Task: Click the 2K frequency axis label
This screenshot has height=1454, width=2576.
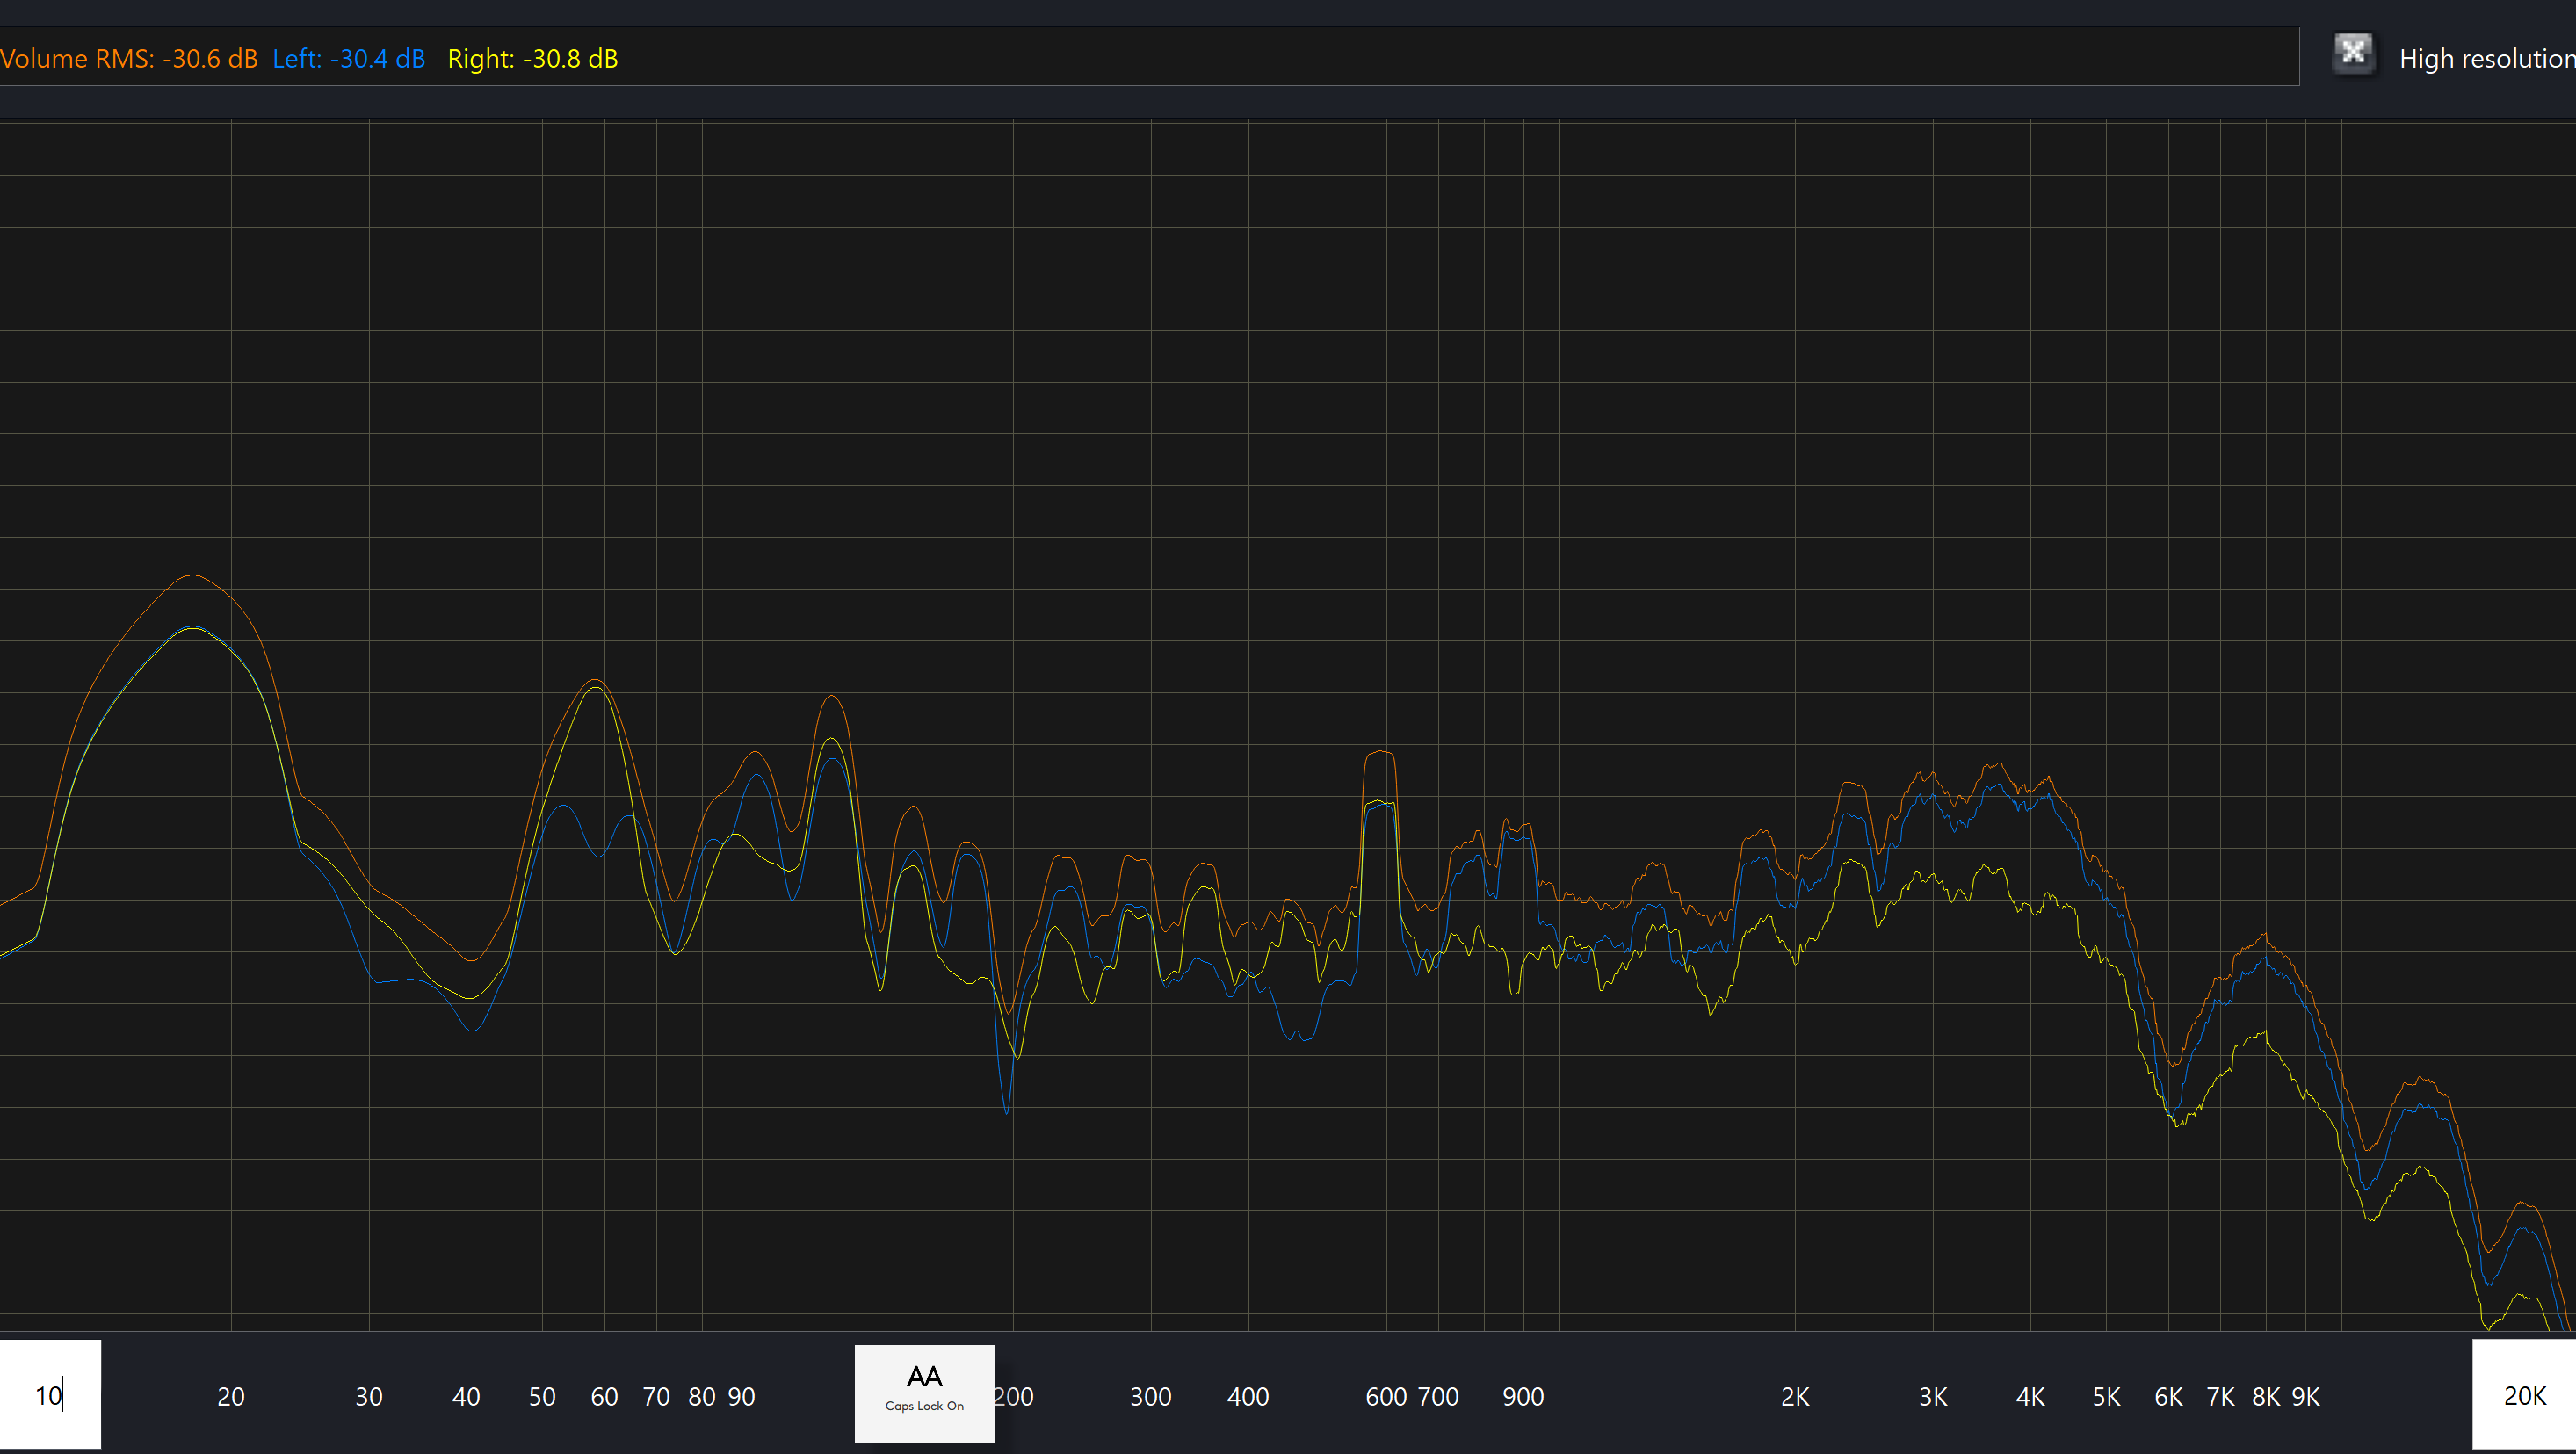Action: [1794, 1396]
